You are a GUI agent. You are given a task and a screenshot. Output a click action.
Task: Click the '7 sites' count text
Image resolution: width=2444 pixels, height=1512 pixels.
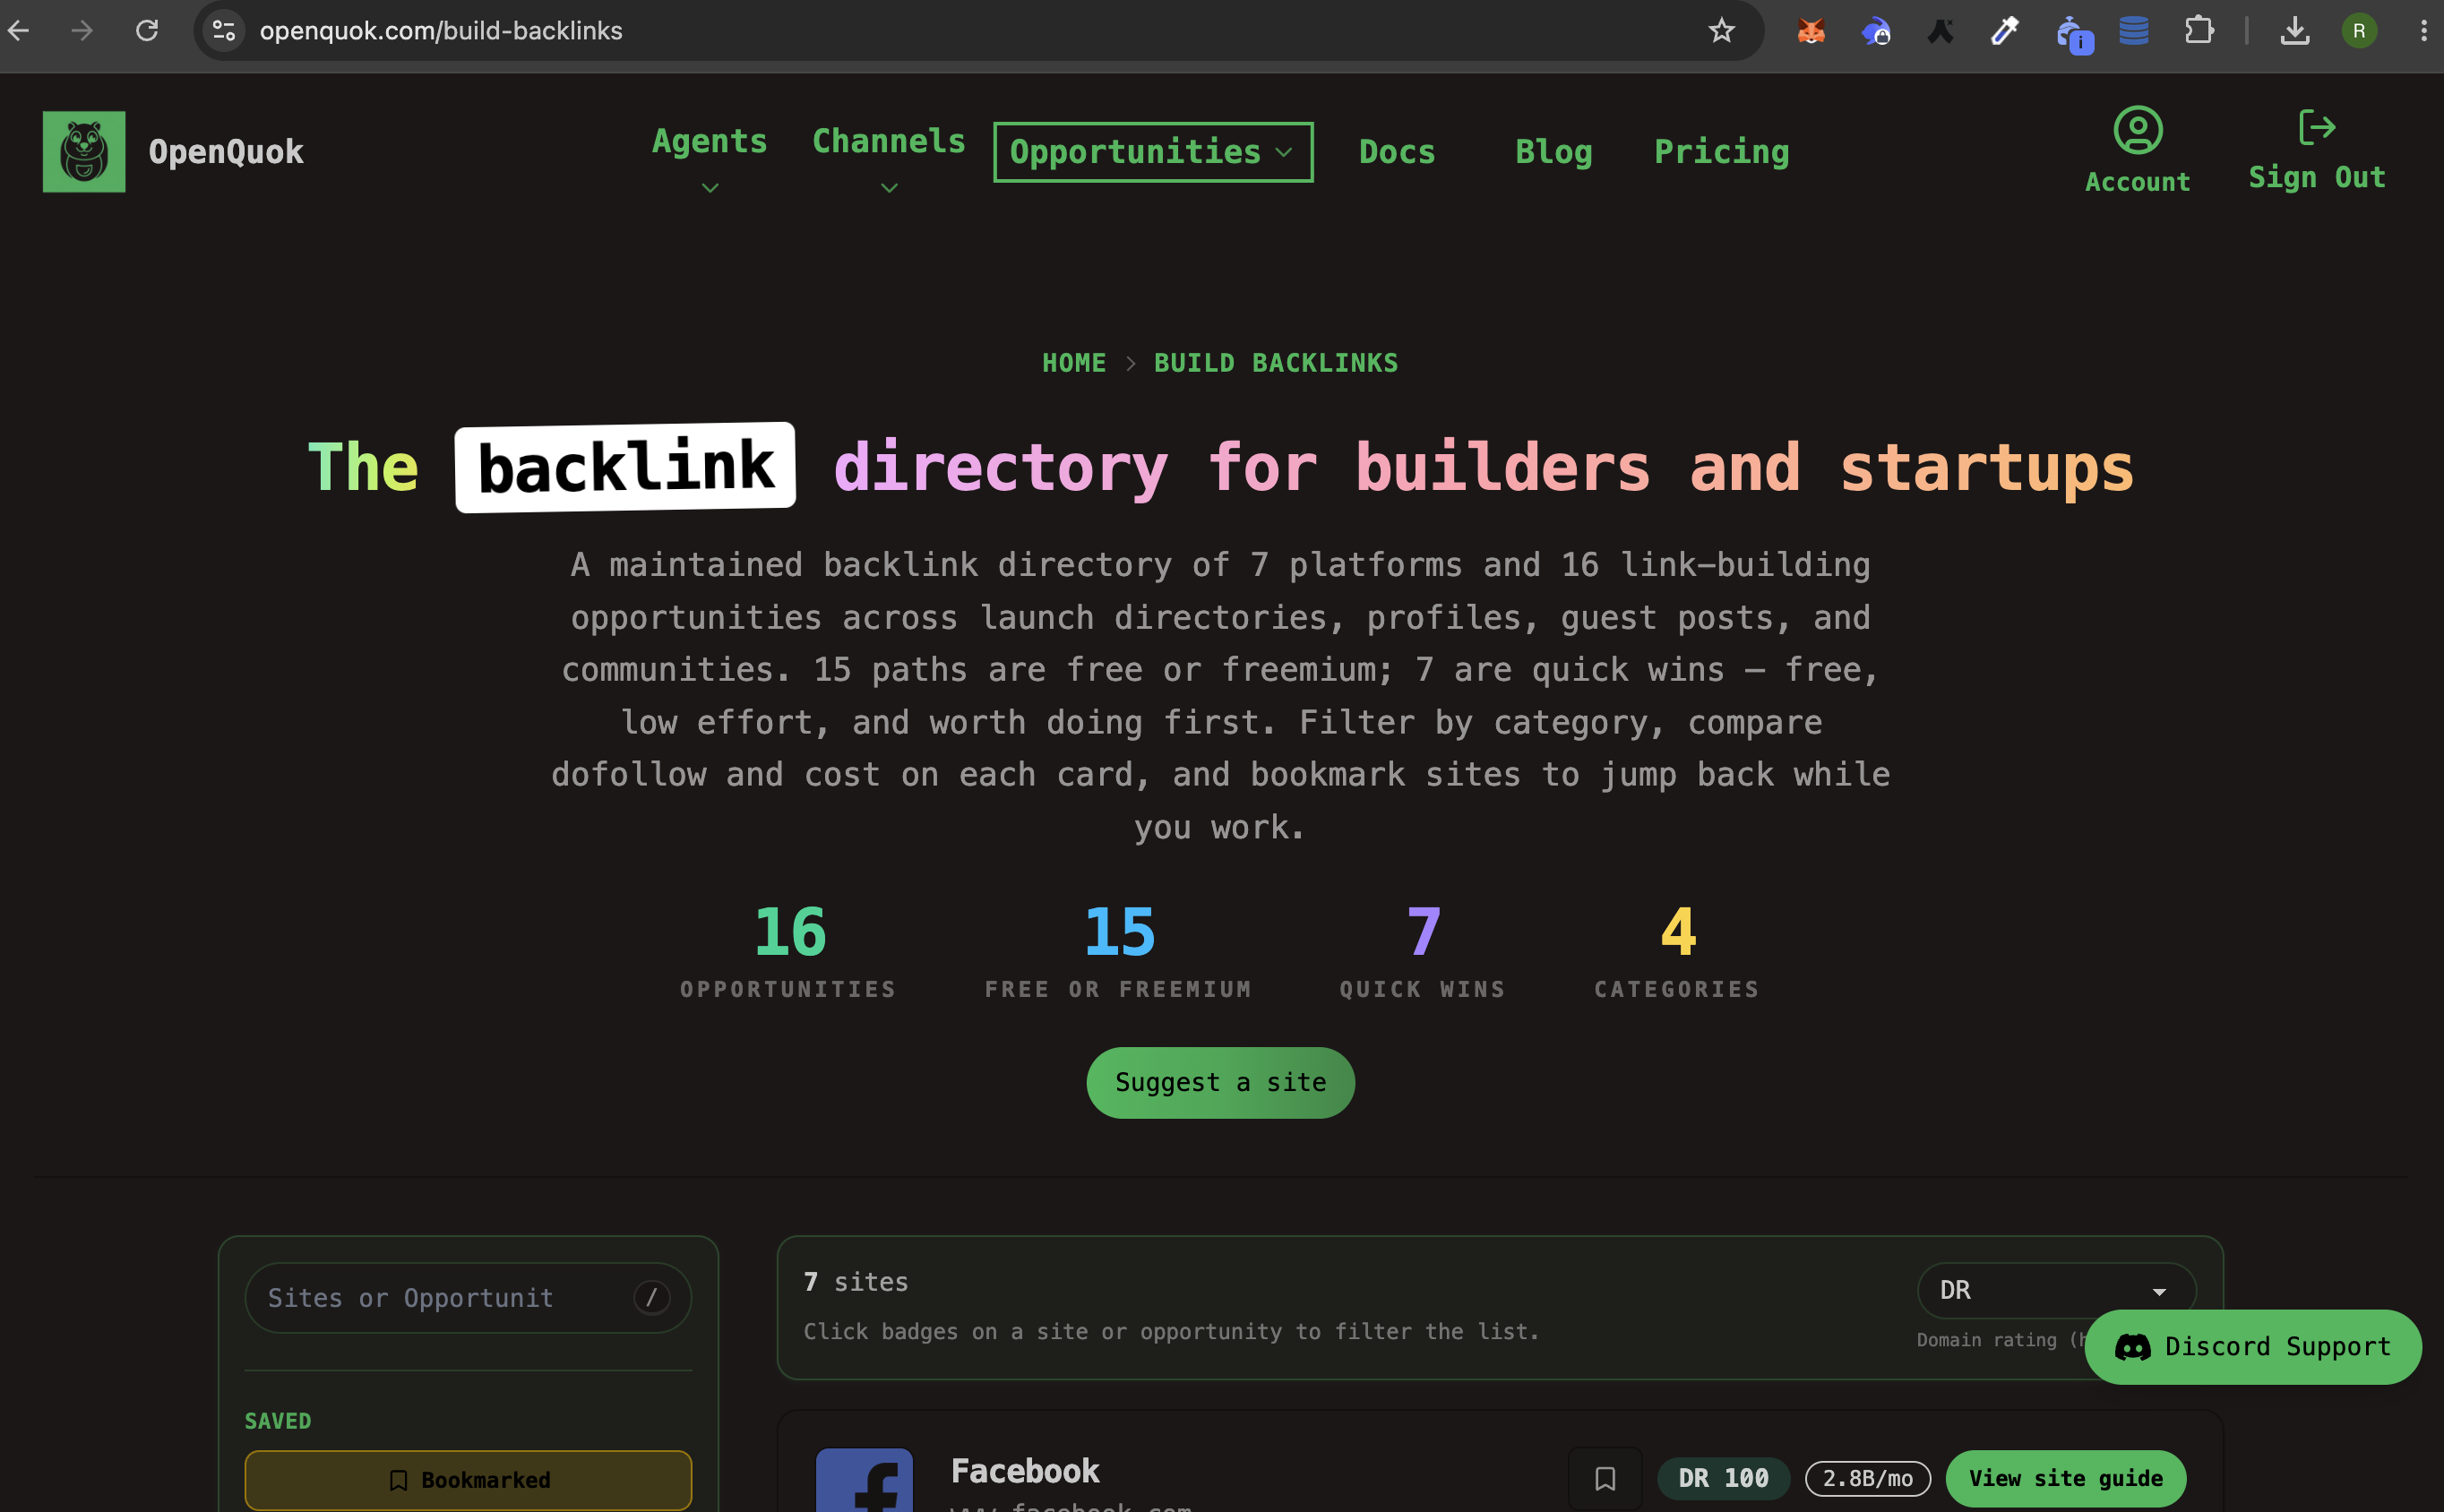[x=856, y=1282]
